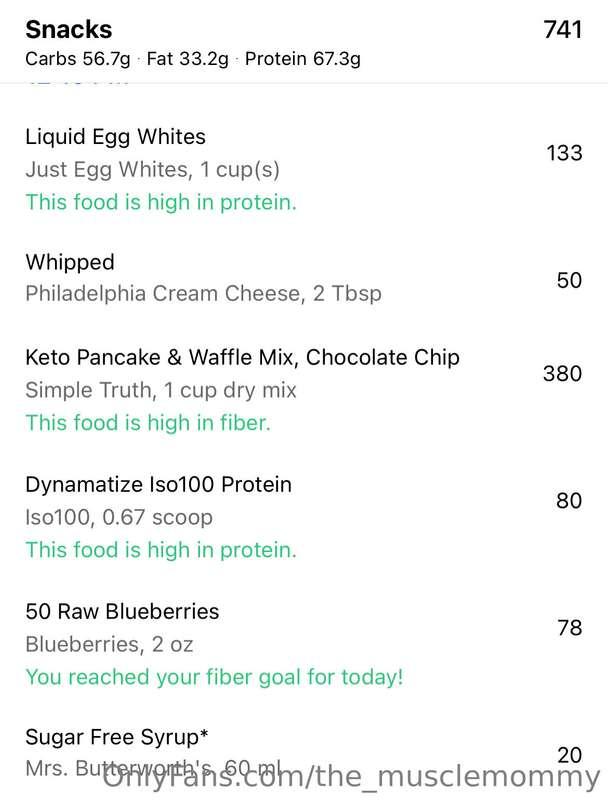Click the 133 calorie value for egg whites
This screenshot has height=800, width=608.
coord(564,153)
